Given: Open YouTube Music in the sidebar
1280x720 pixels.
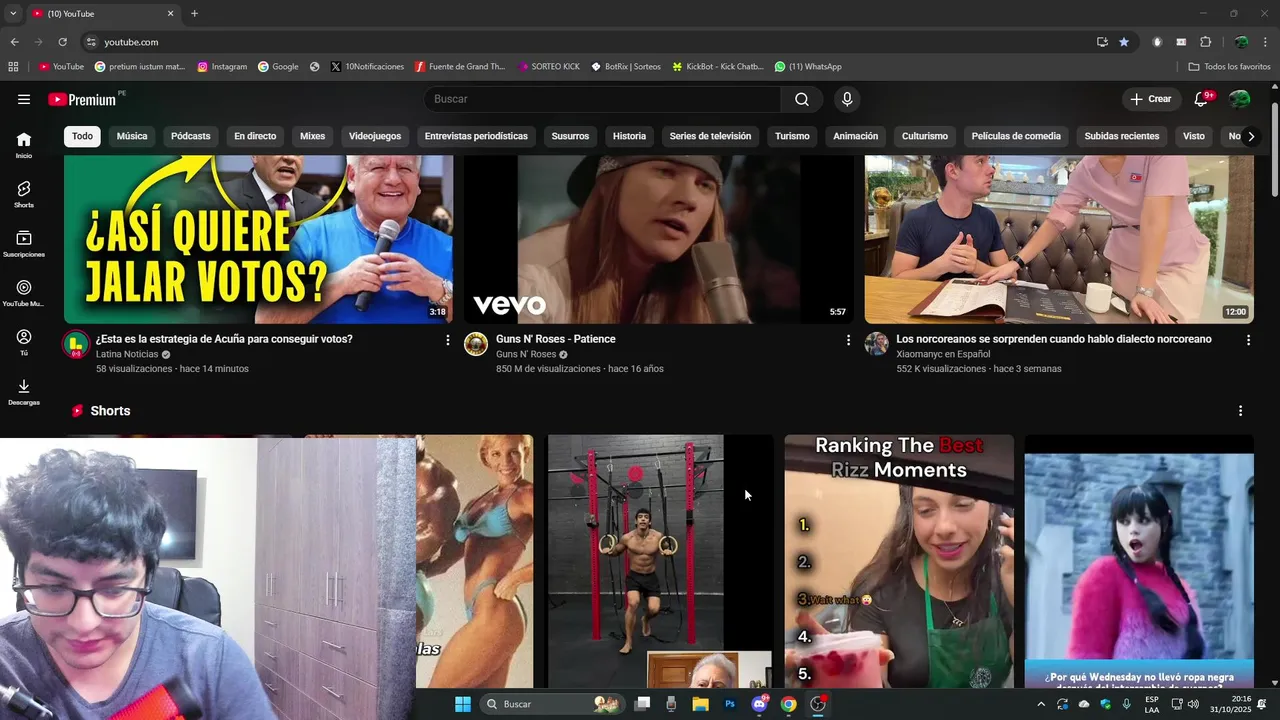Looking at the screenshot, I should pos(24,293).
